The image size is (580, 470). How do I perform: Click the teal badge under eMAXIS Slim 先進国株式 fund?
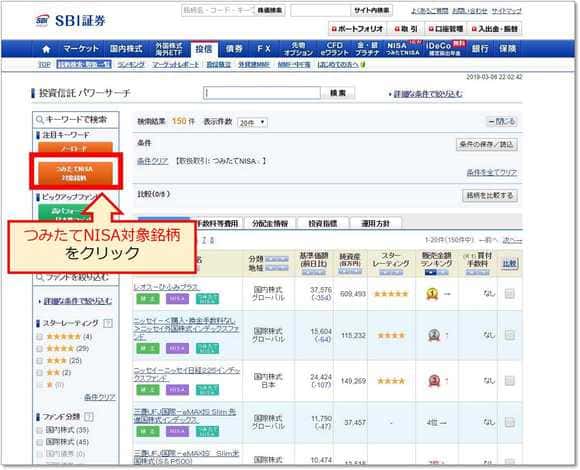pyautogui.click(x=207, y=431)
